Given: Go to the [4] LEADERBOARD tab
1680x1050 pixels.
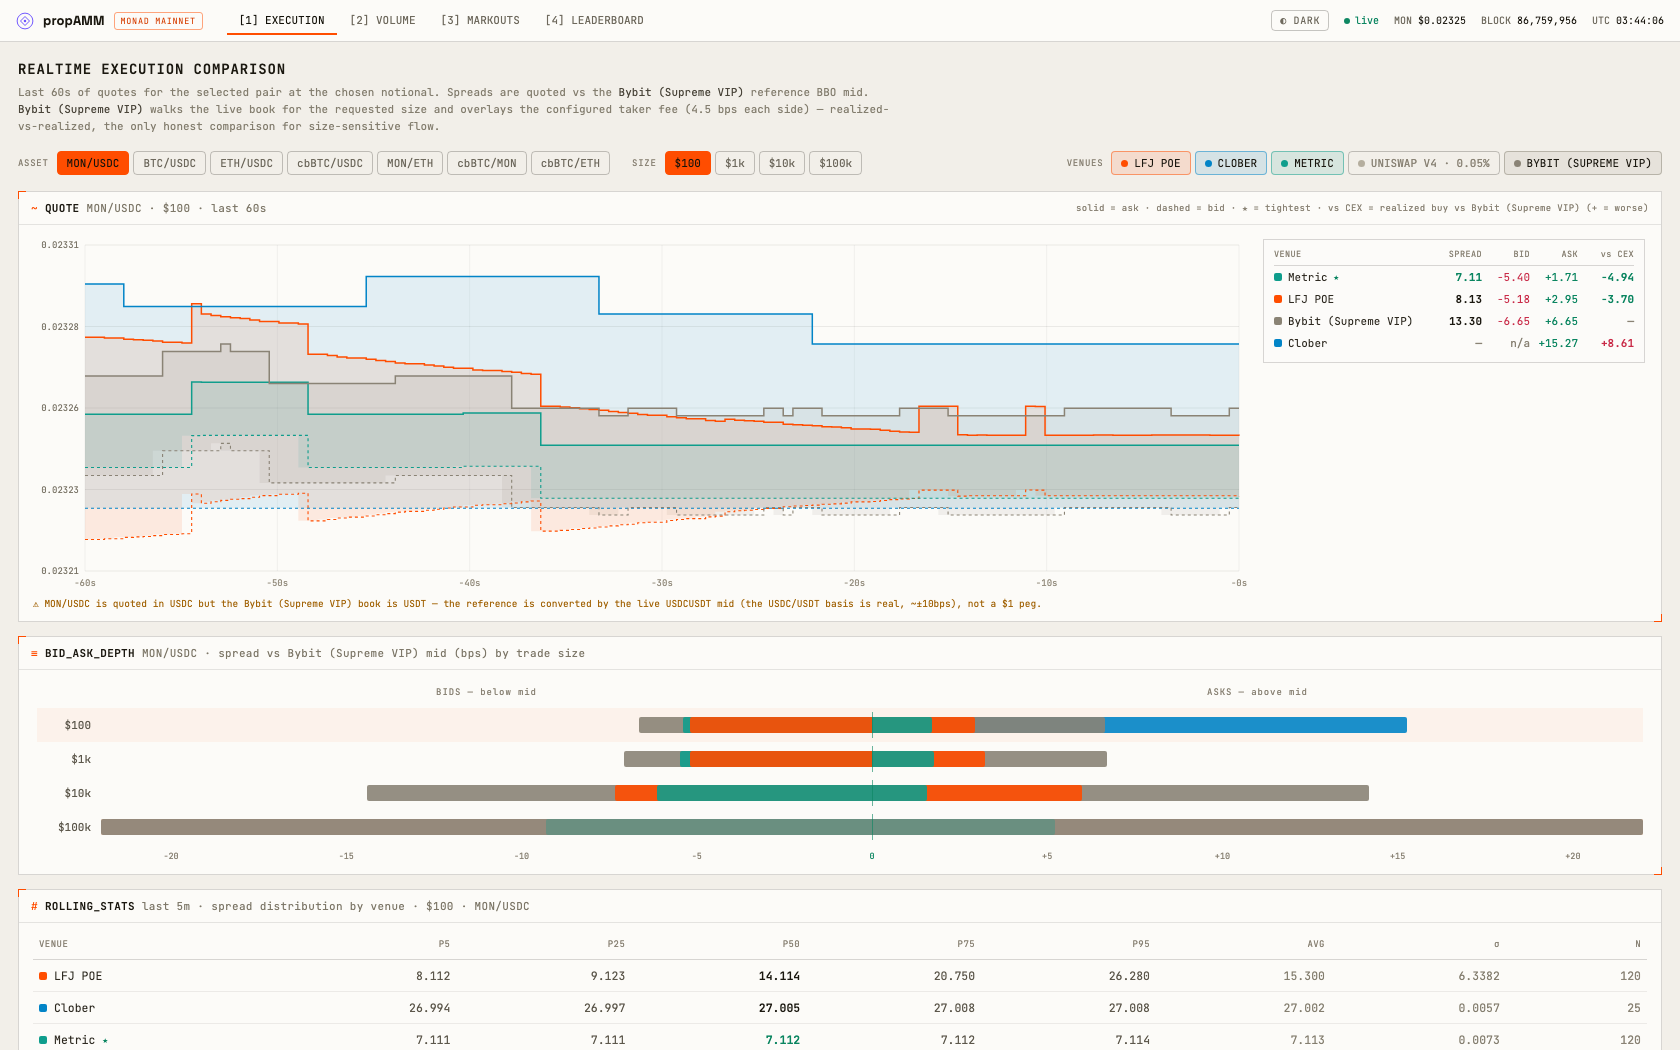Looking at the screenshot, I should pyautogui.click(x=594, y=20).
